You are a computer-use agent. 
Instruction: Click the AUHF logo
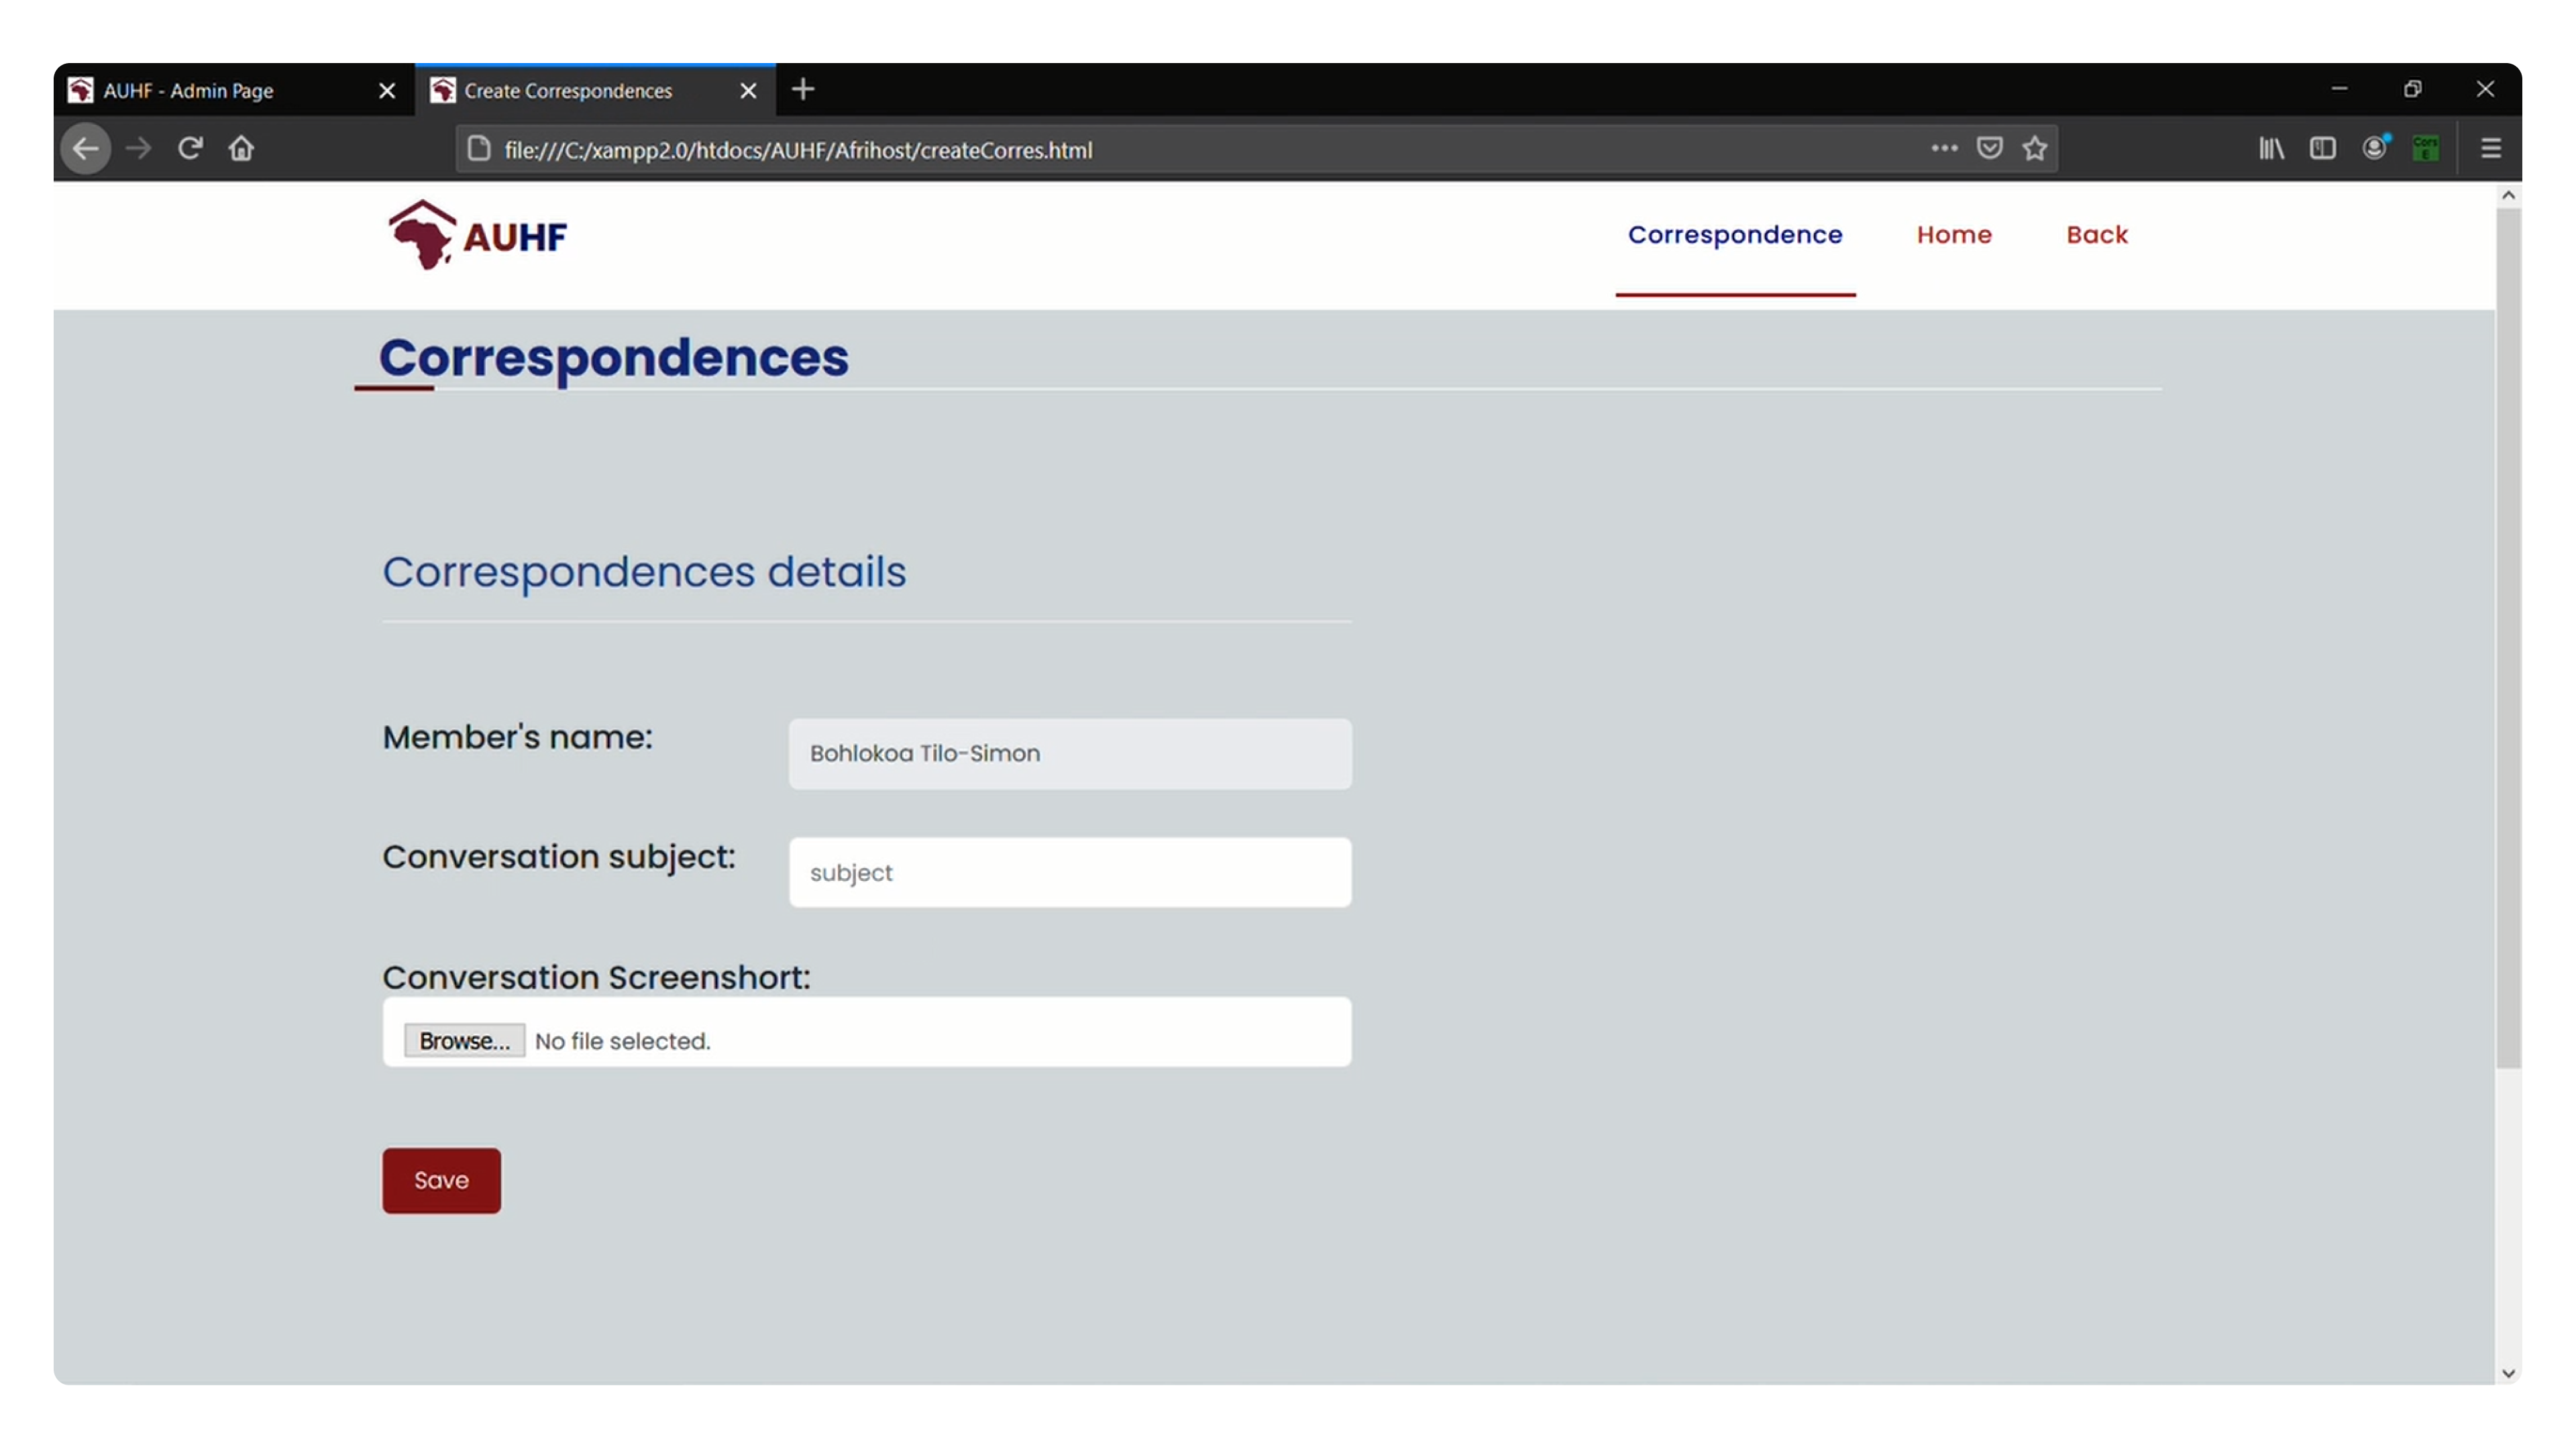478,236
